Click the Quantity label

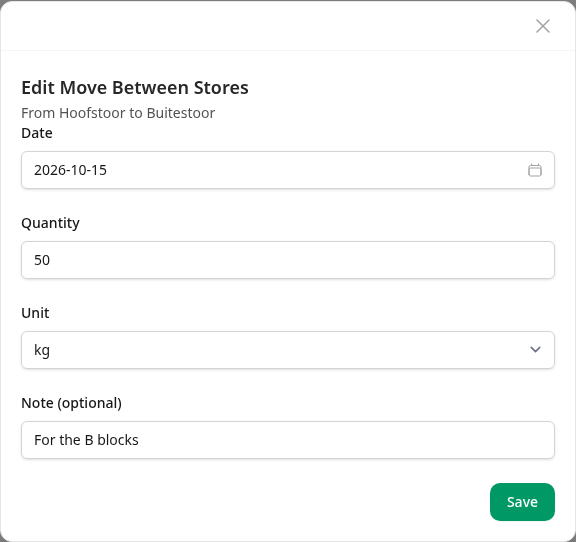[50, 223]
